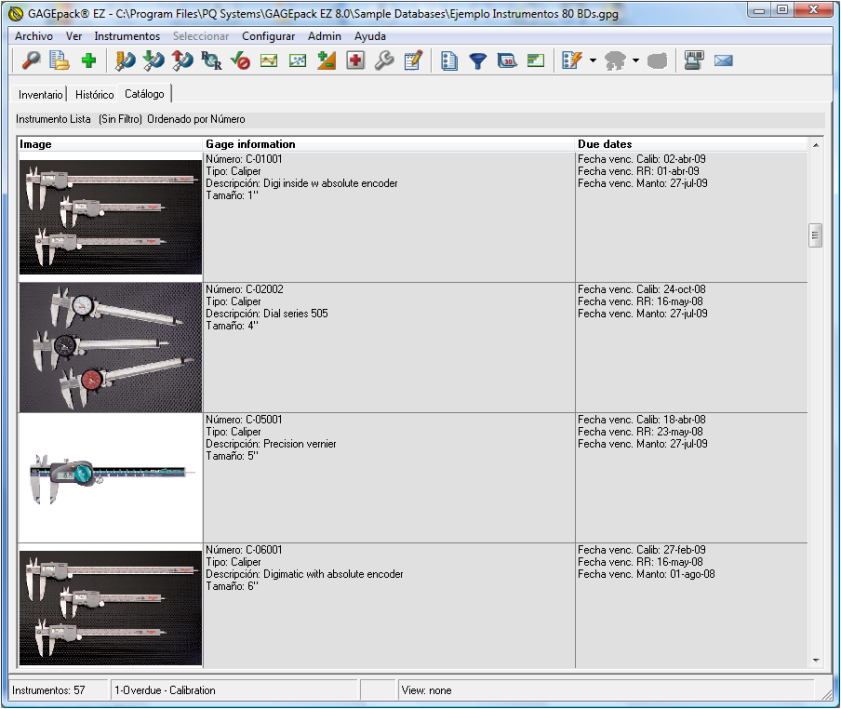Select the Catálogo tab
The height and width of the screenshot is (709, 841).
click(x=144, y=93)
